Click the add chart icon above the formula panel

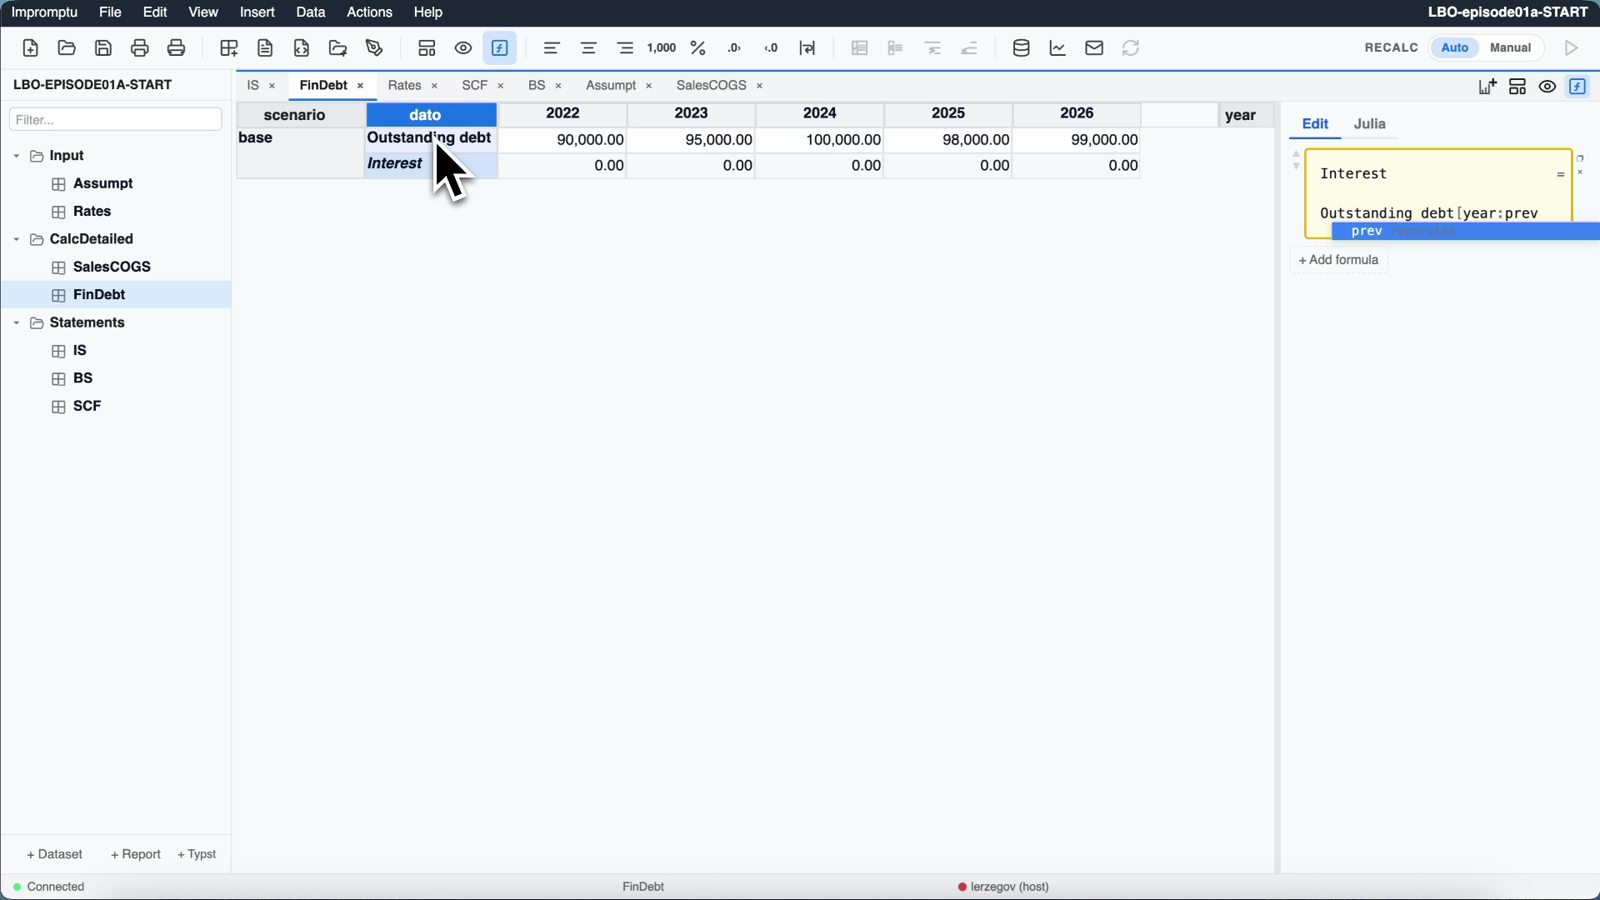(1488, 87)
